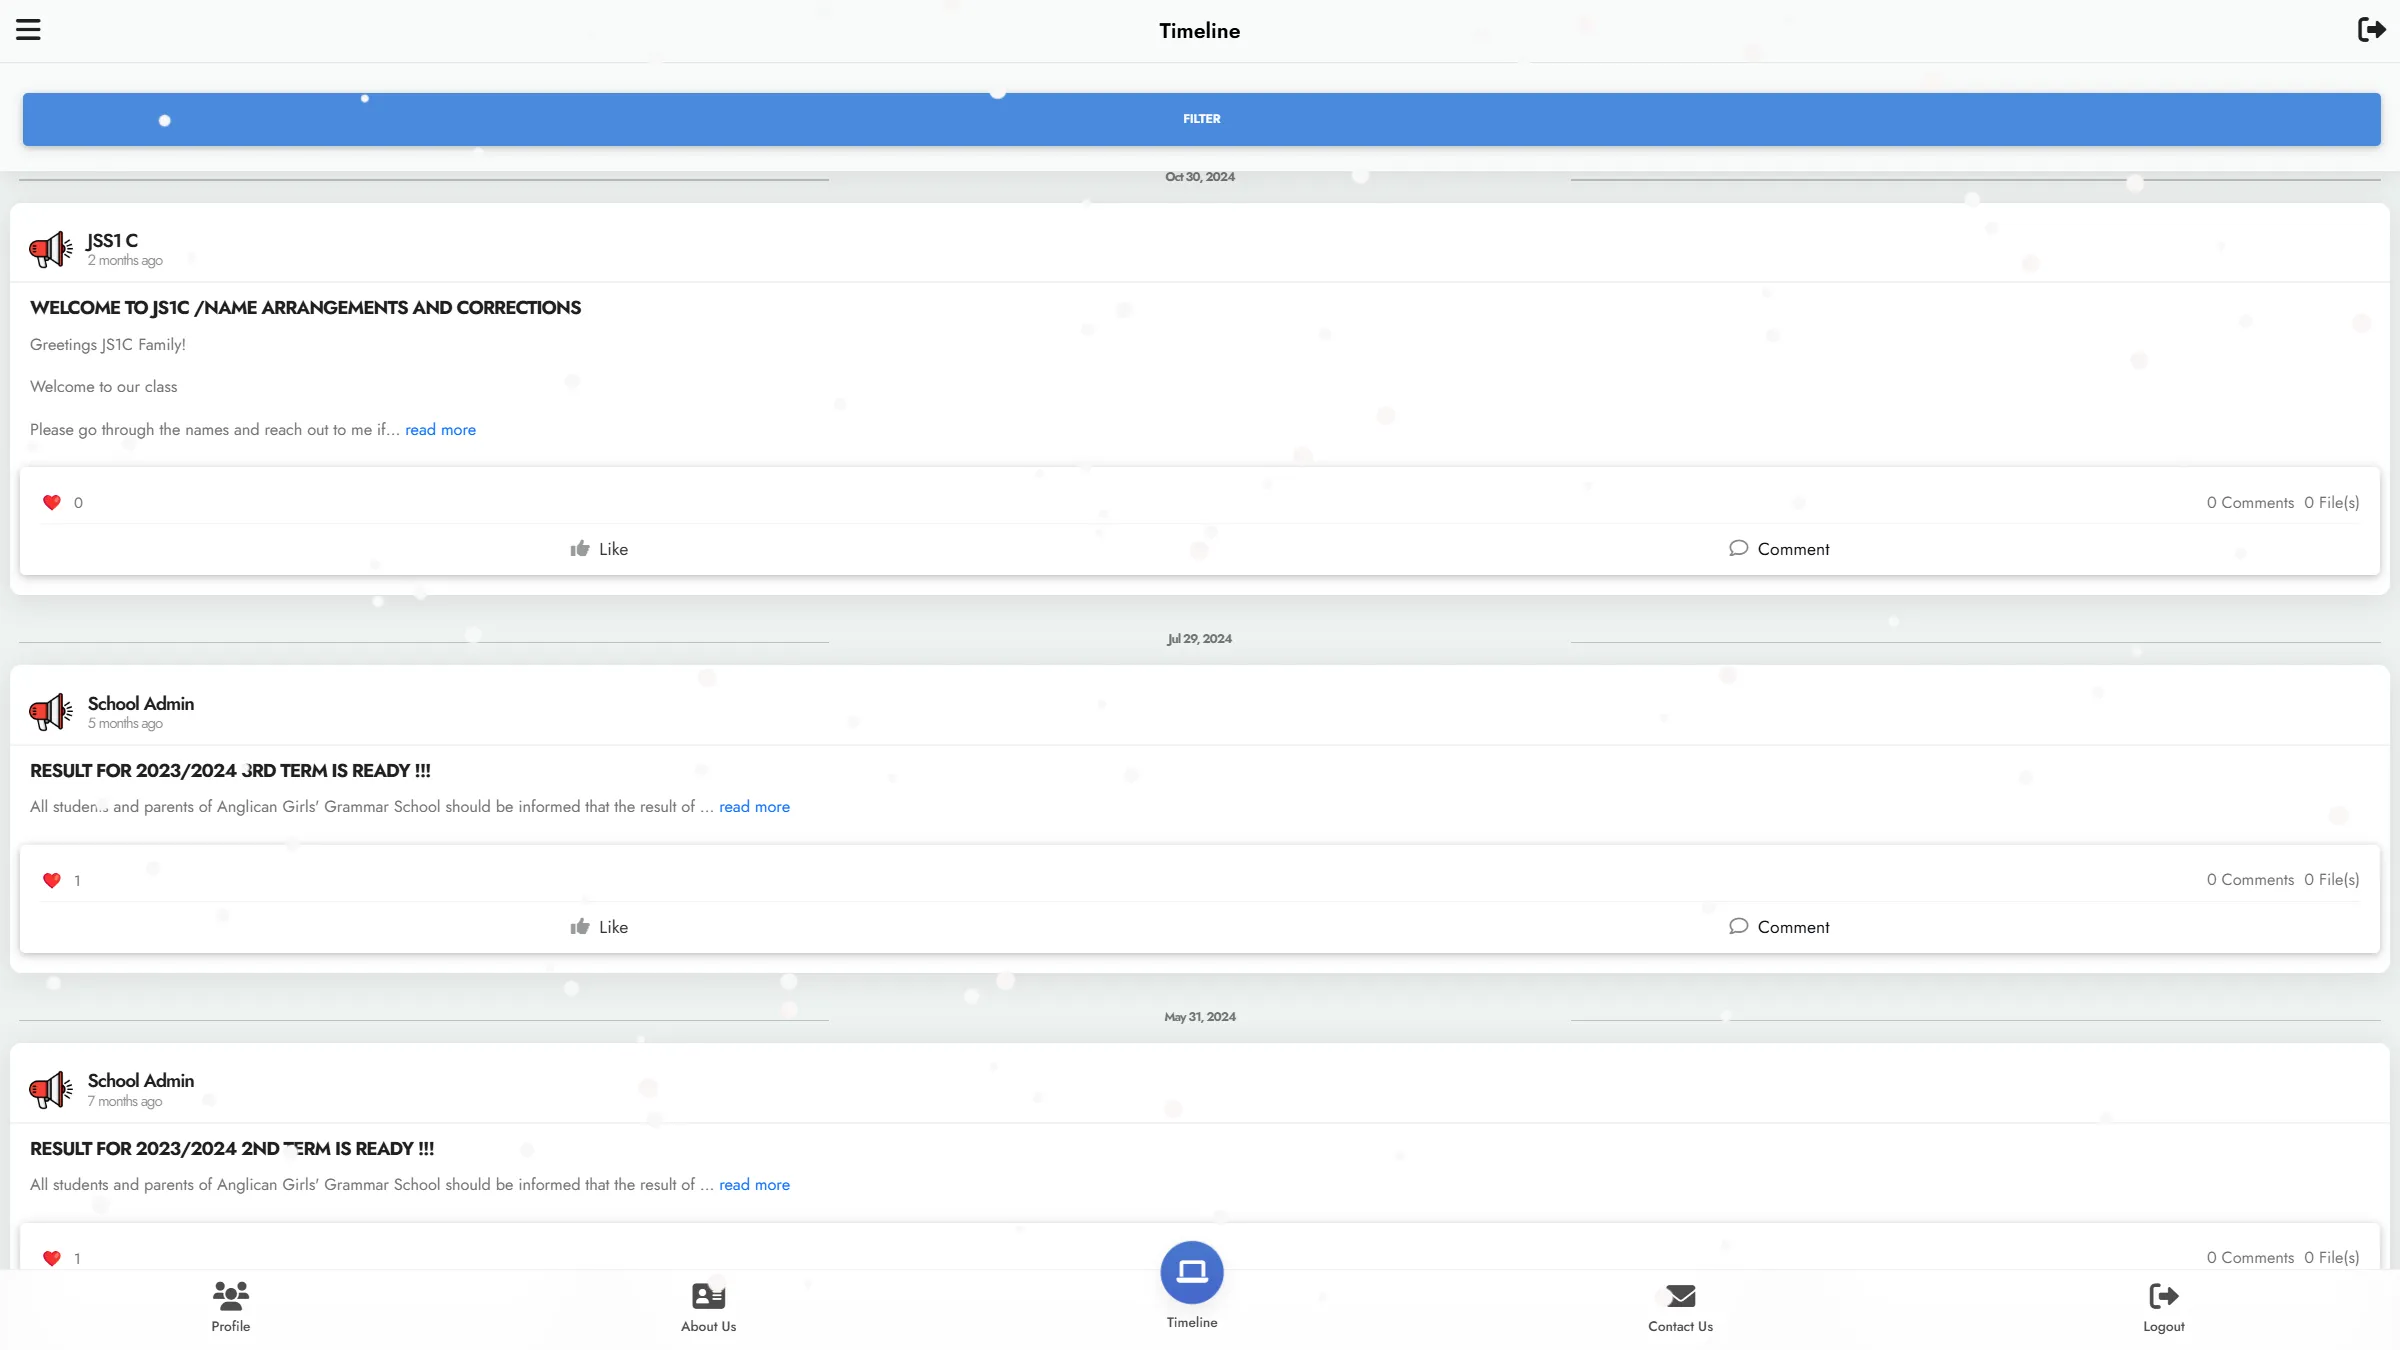
Task: Click School Admin name on 7 months ago post
Action: click(141, 1080)
